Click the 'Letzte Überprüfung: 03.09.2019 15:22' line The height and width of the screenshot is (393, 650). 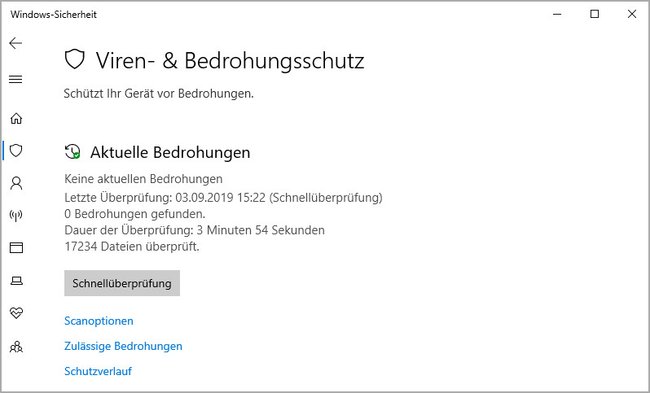coord(223,198)
